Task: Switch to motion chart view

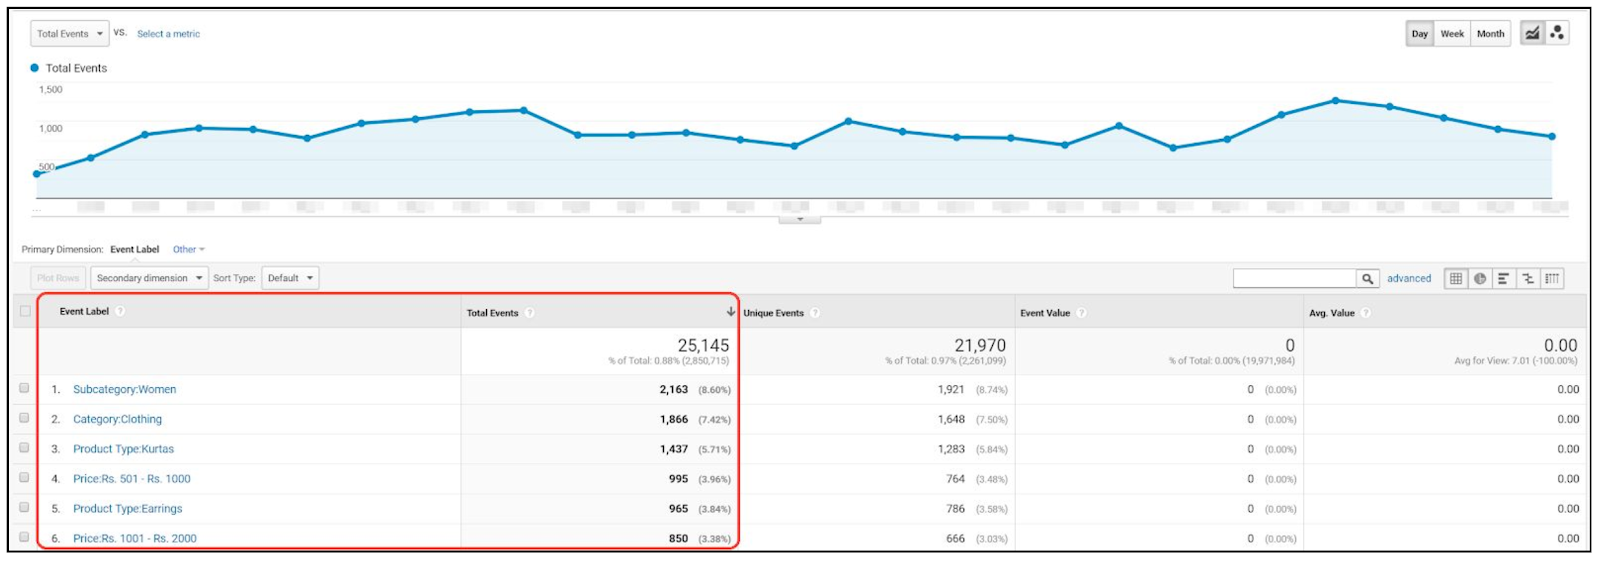Action: pyautogui.click(x=1557, y=33)
